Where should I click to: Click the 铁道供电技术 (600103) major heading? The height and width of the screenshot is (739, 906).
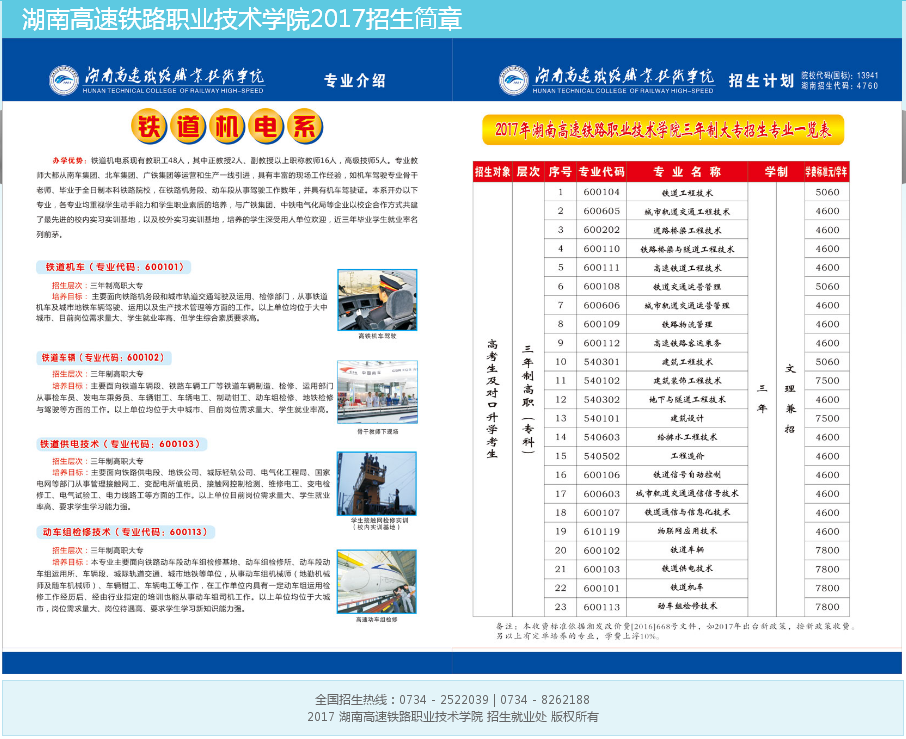pos(120,443)
